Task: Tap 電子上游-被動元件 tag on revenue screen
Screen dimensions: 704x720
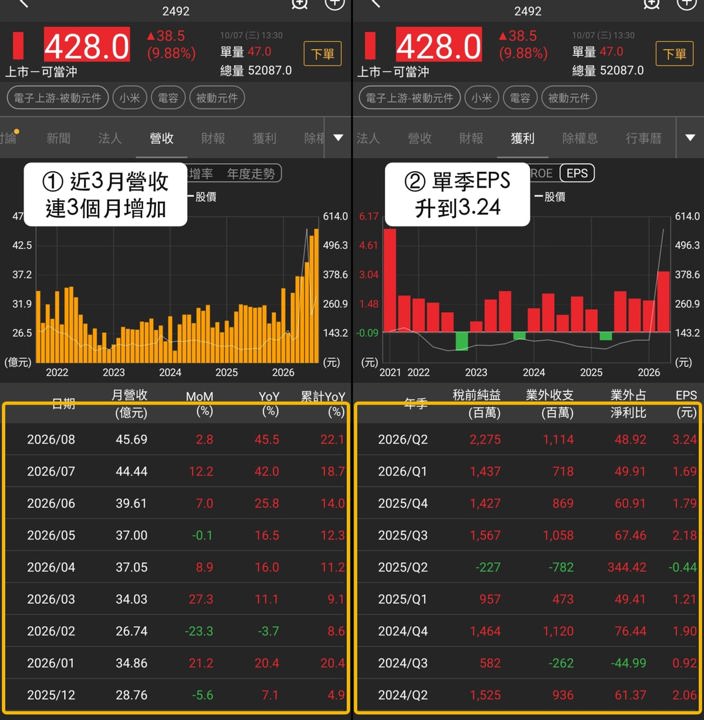Action: [57, 98]
